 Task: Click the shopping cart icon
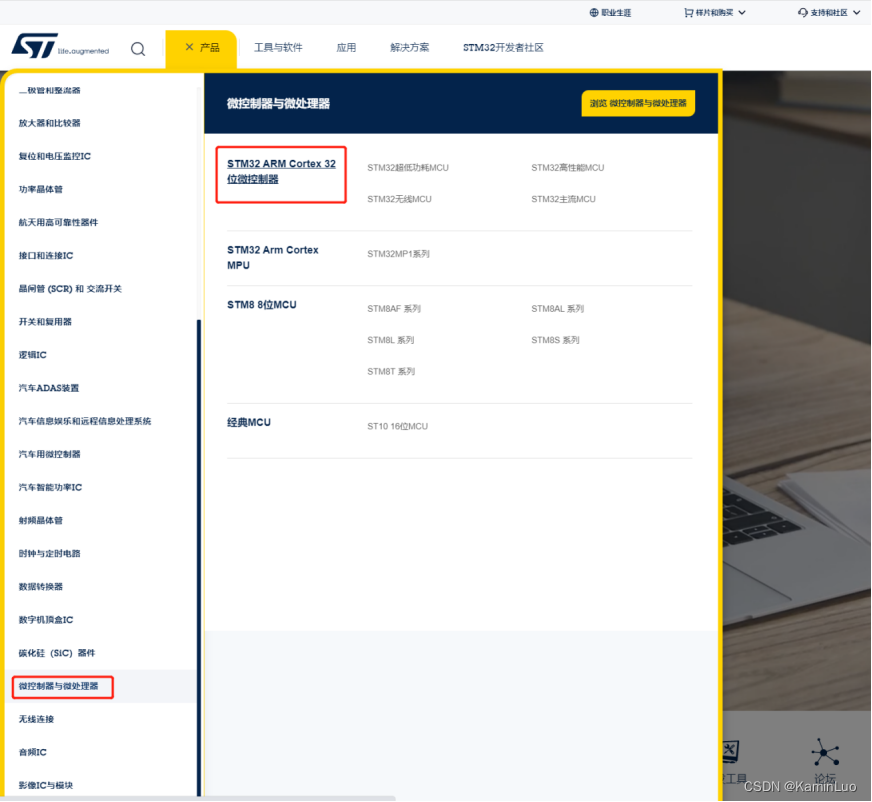click(688, 12)
